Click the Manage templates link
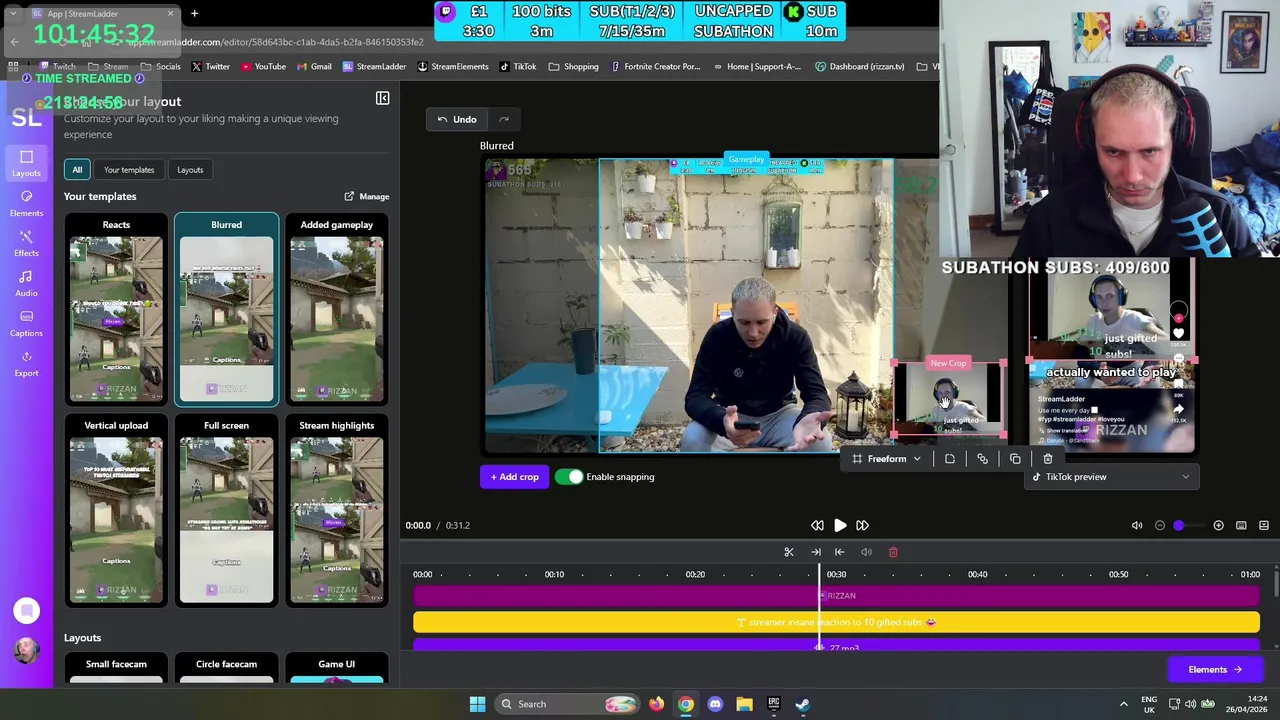The image size is (1280, 720). coord(367,197)
